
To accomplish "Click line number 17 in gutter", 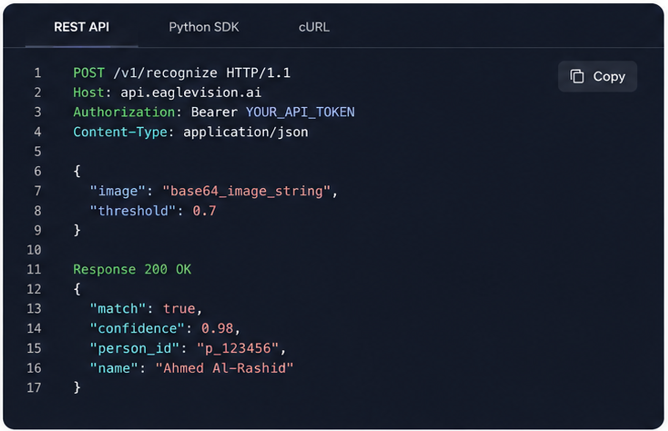I will (x=34, y=388).
